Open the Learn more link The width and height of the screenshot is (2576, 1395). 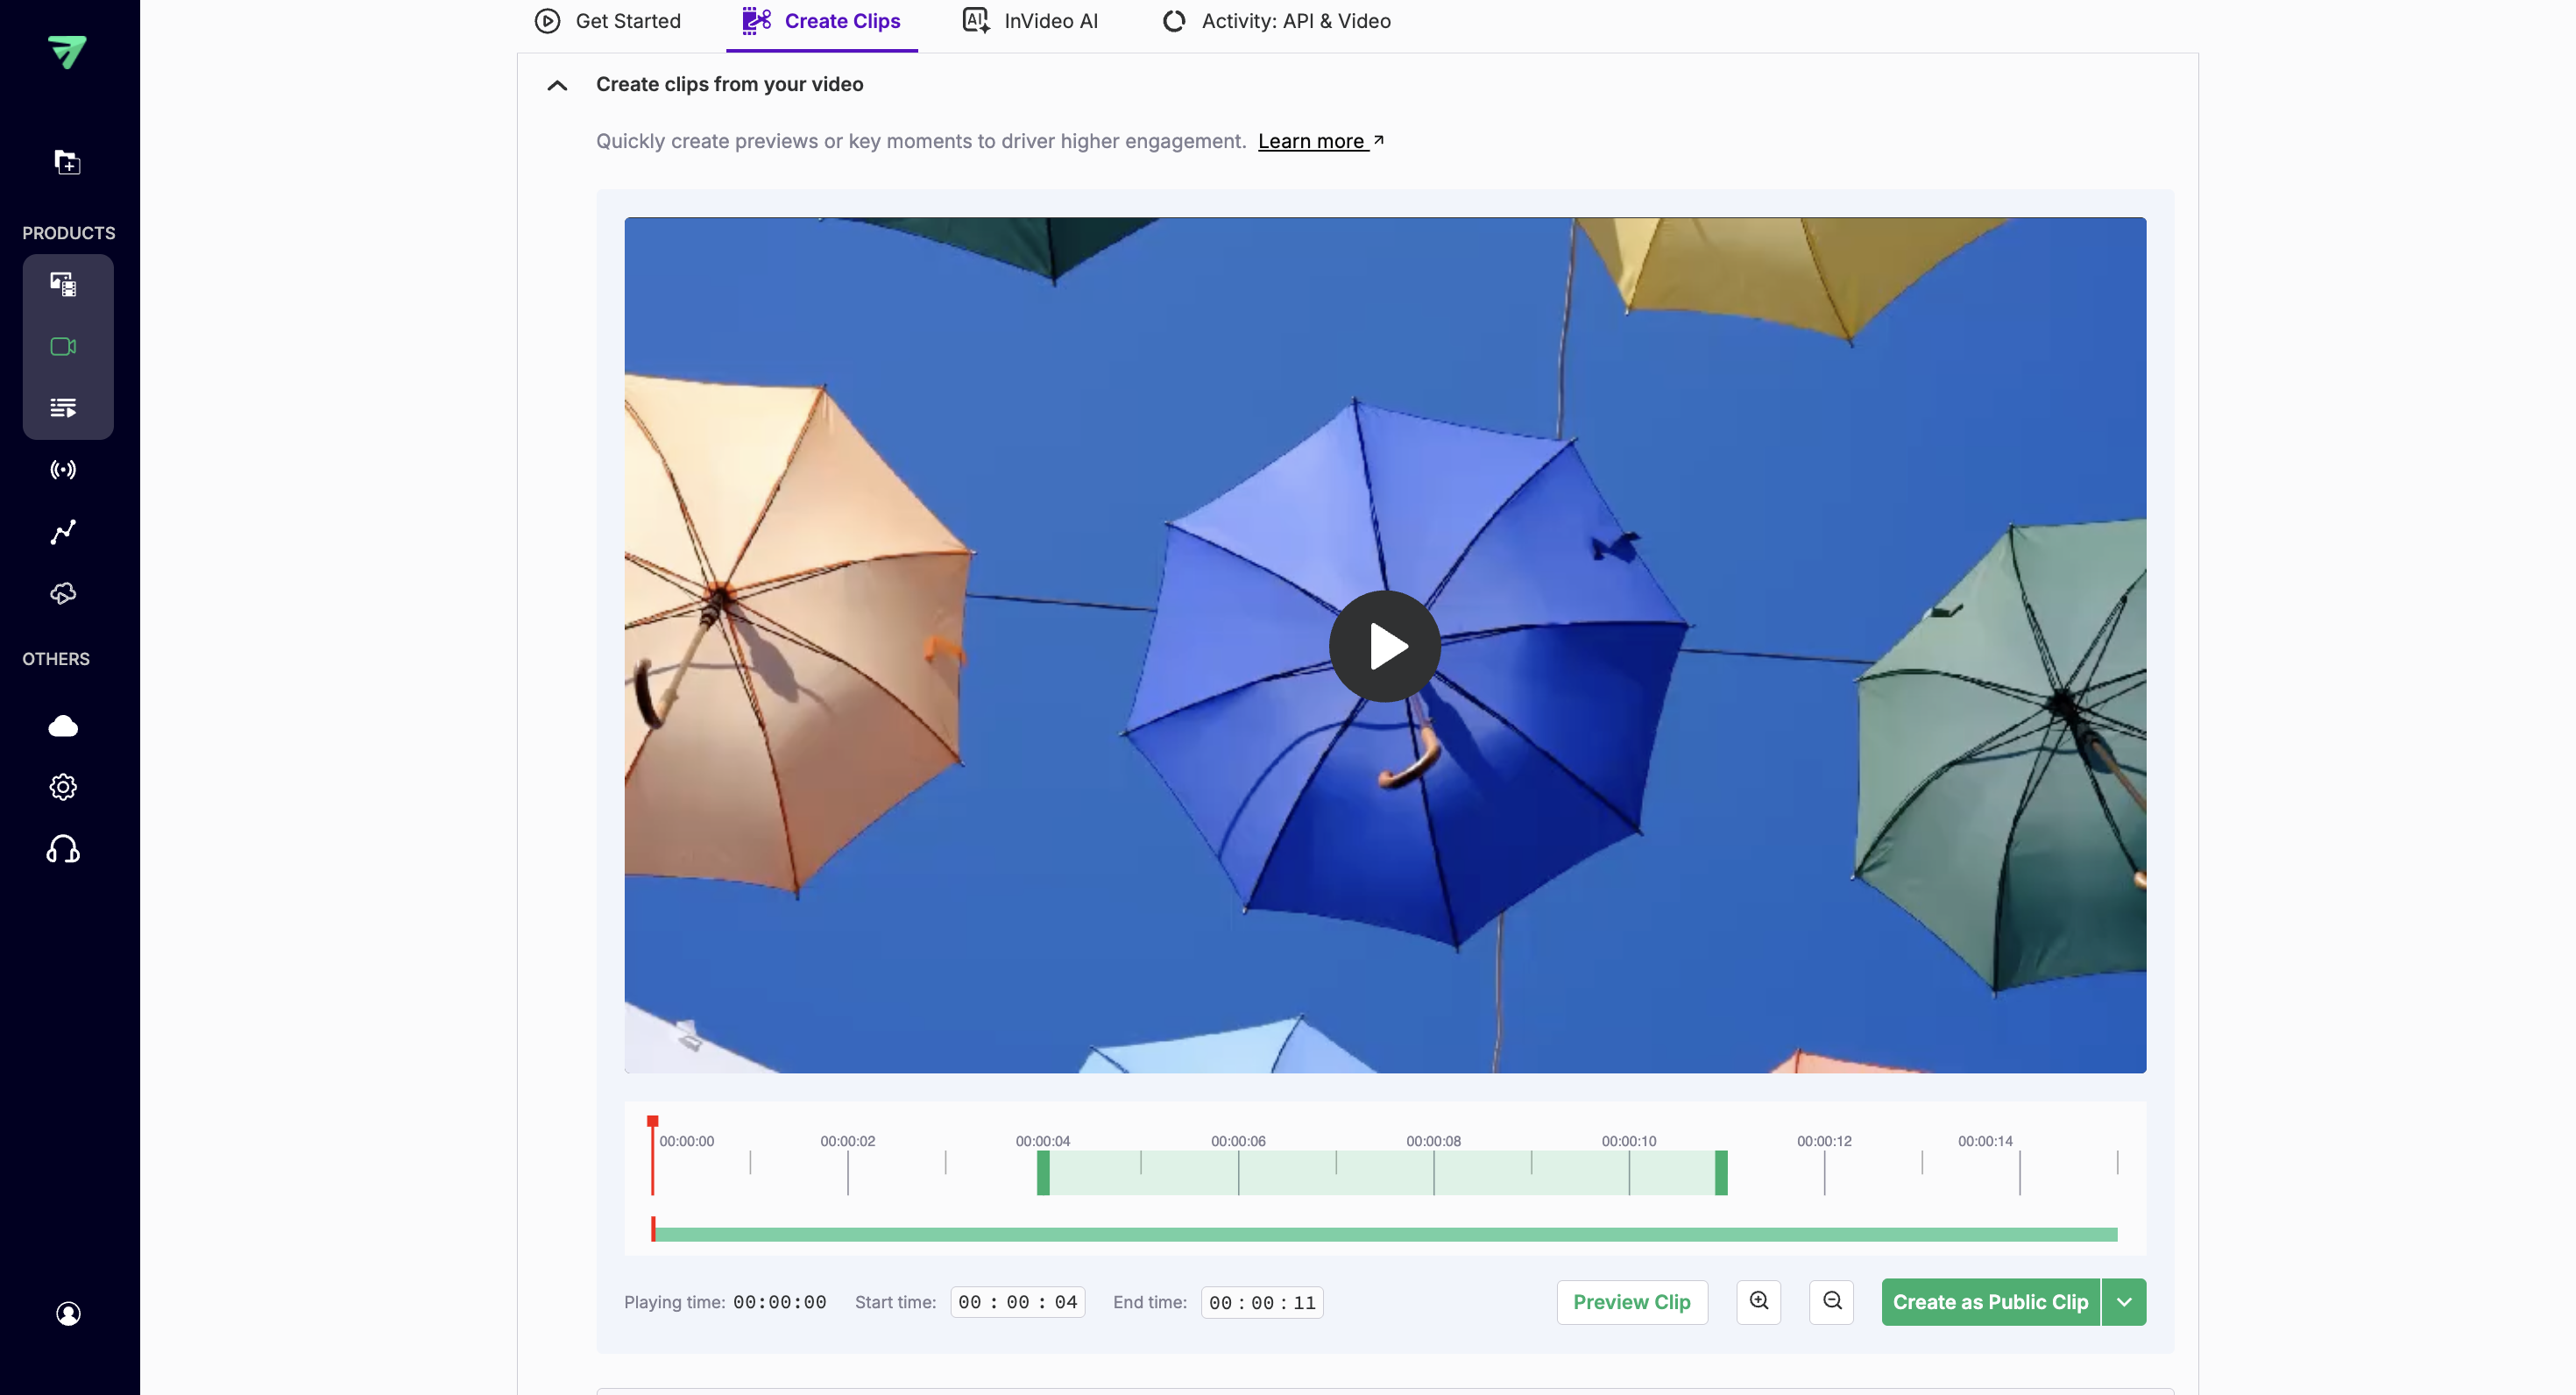pos(1313,141)
